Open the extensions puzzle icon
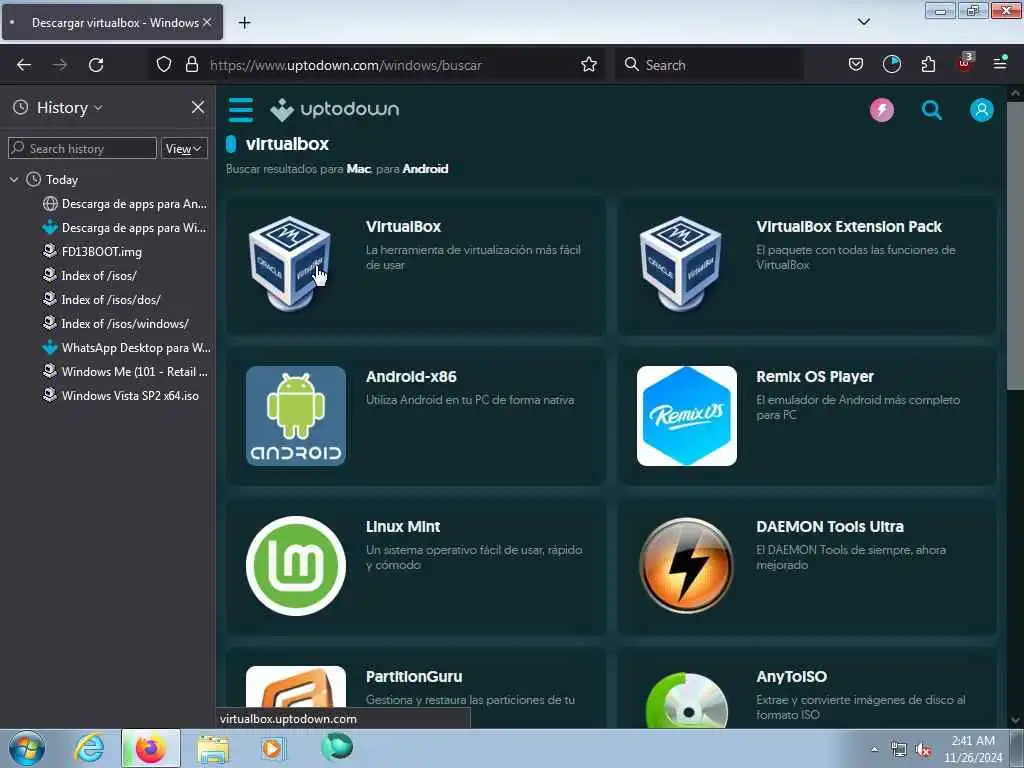Viewport: 1024px width, 768px height. [x=928, y=64]
